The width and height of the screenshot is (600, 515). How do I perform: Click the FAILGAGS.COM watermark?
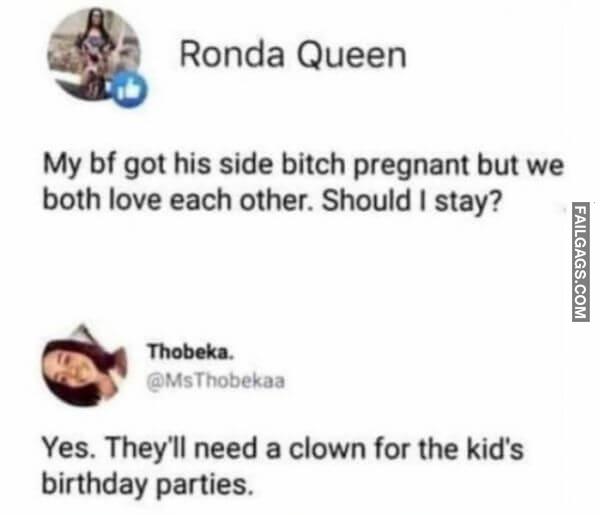click(x=580, y=262)
